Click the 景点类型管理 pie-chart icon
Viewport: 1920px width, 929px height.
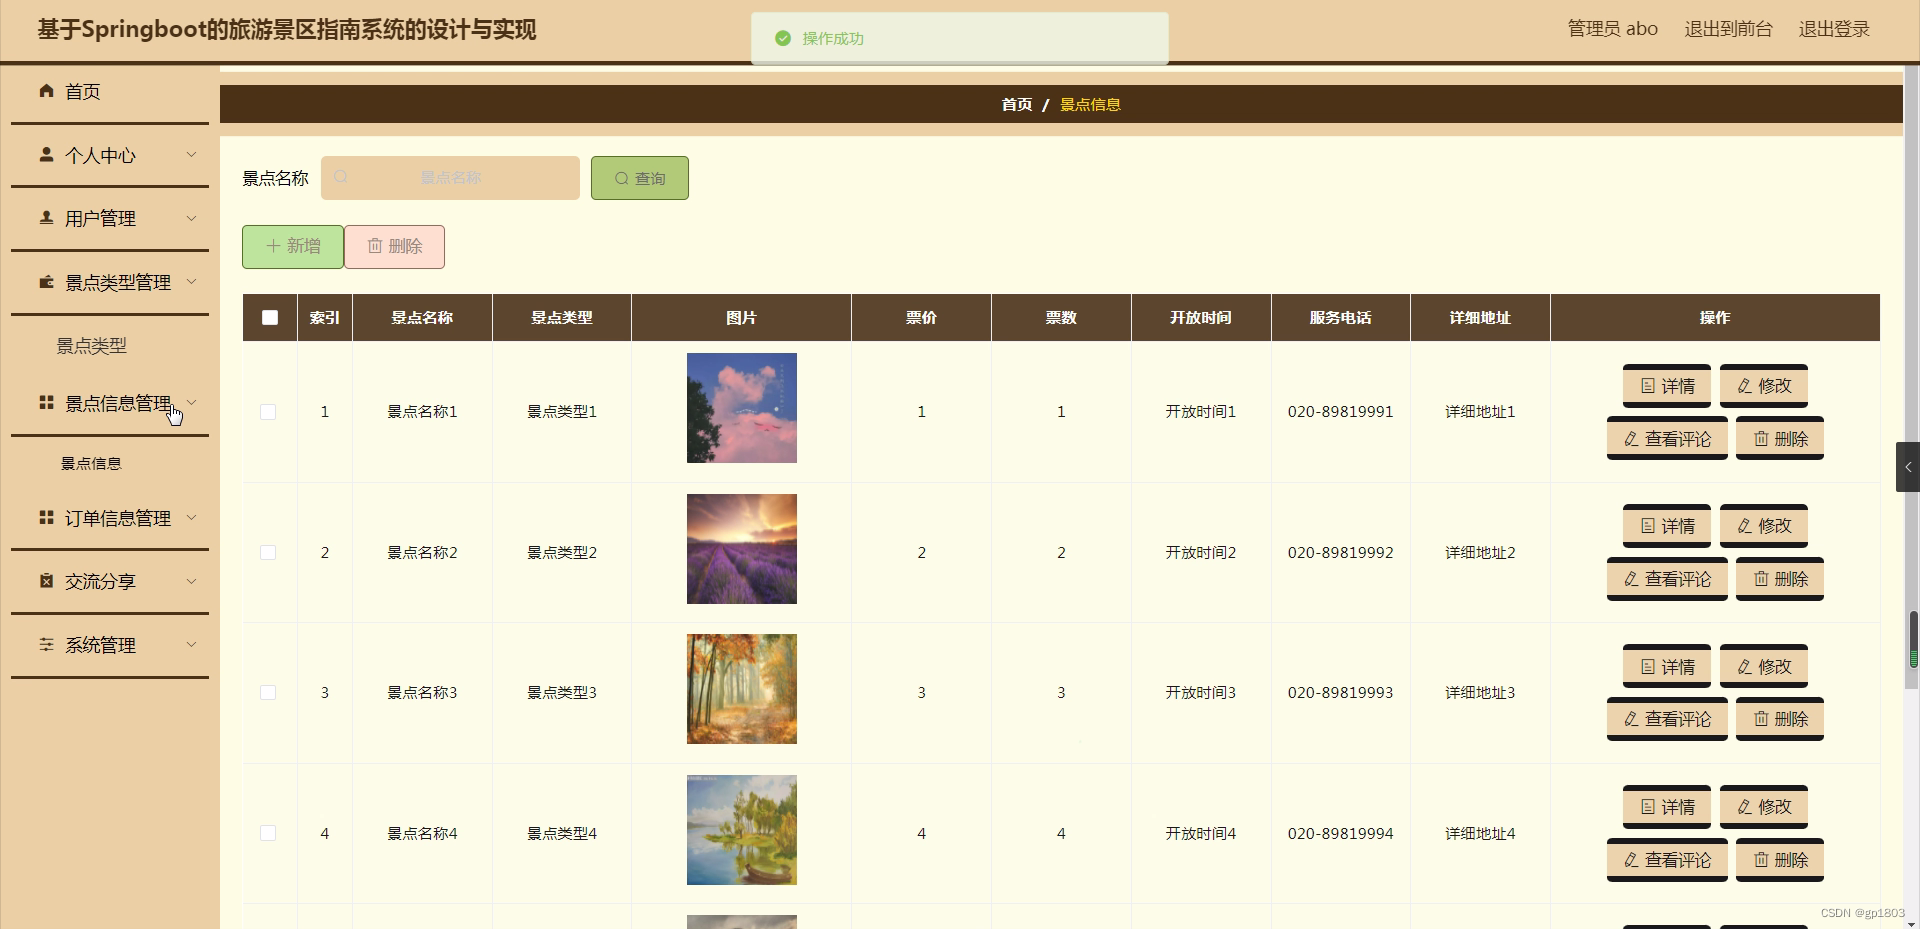pyautogui.click(x=45, y=282)
